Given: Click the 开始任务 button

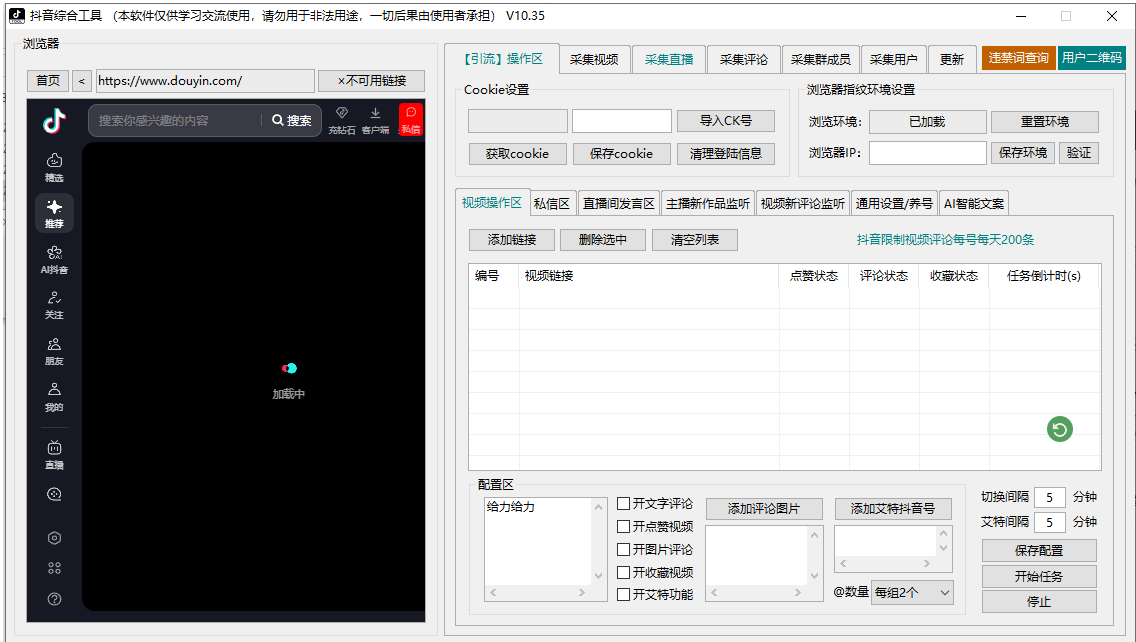Looking at the screenshot, I should point(1039,576).
